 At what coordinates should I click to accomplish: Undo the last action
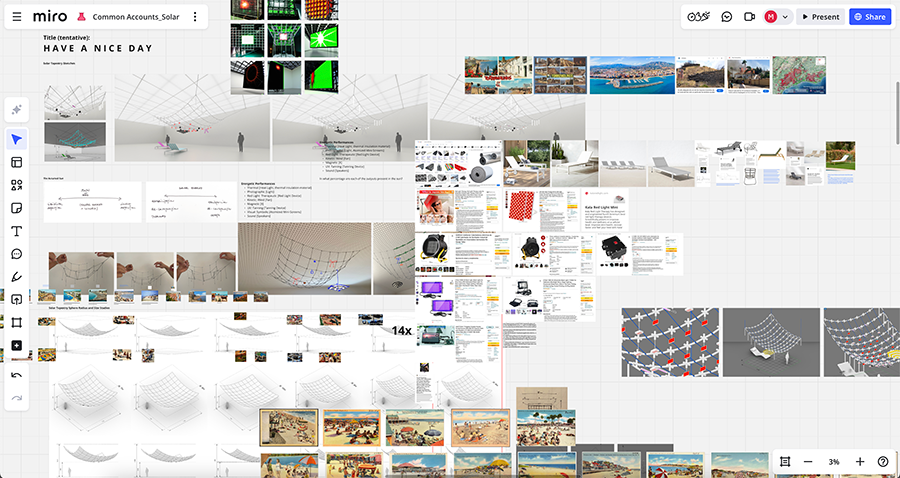tap(17, 375)
